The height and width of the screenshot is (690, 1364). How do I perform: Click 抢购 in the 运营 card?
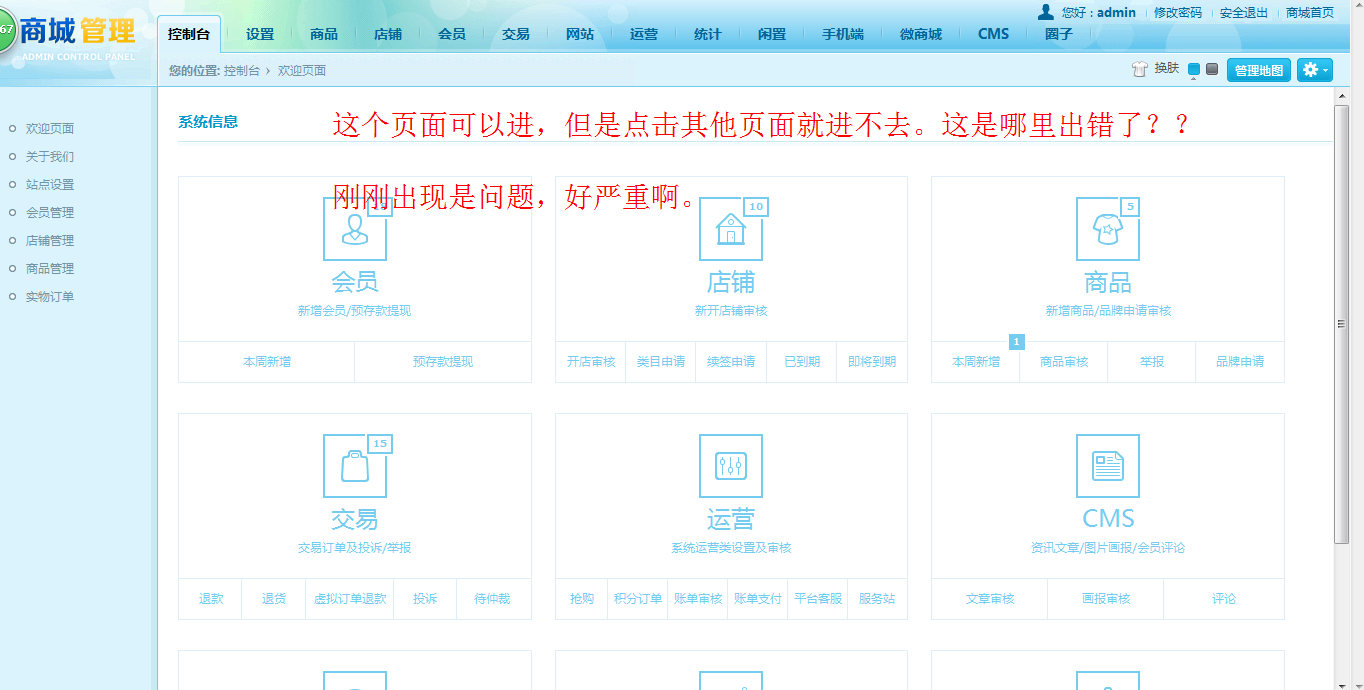tap(582, 599)
